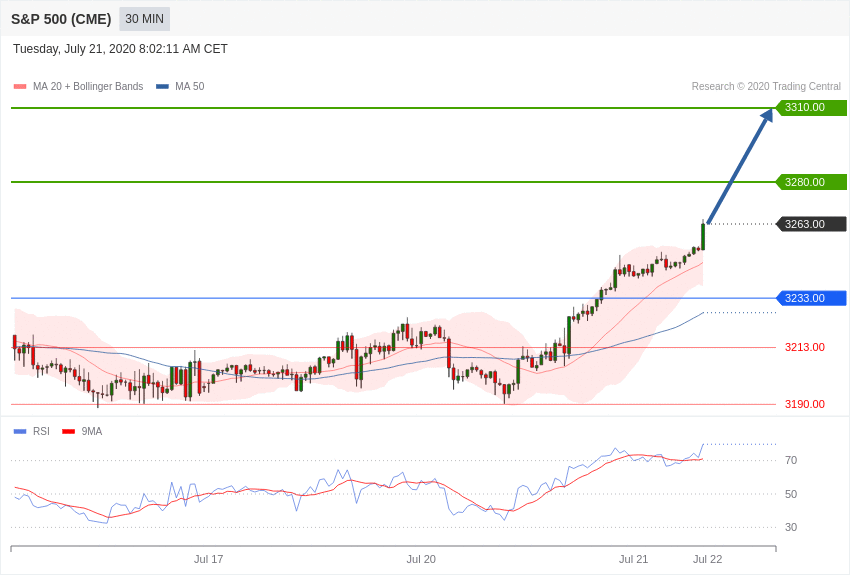Click the 30 MIN timeframe badge
Image resolution: width=850 pixels, height=576 pixels.
pos(144,19)
